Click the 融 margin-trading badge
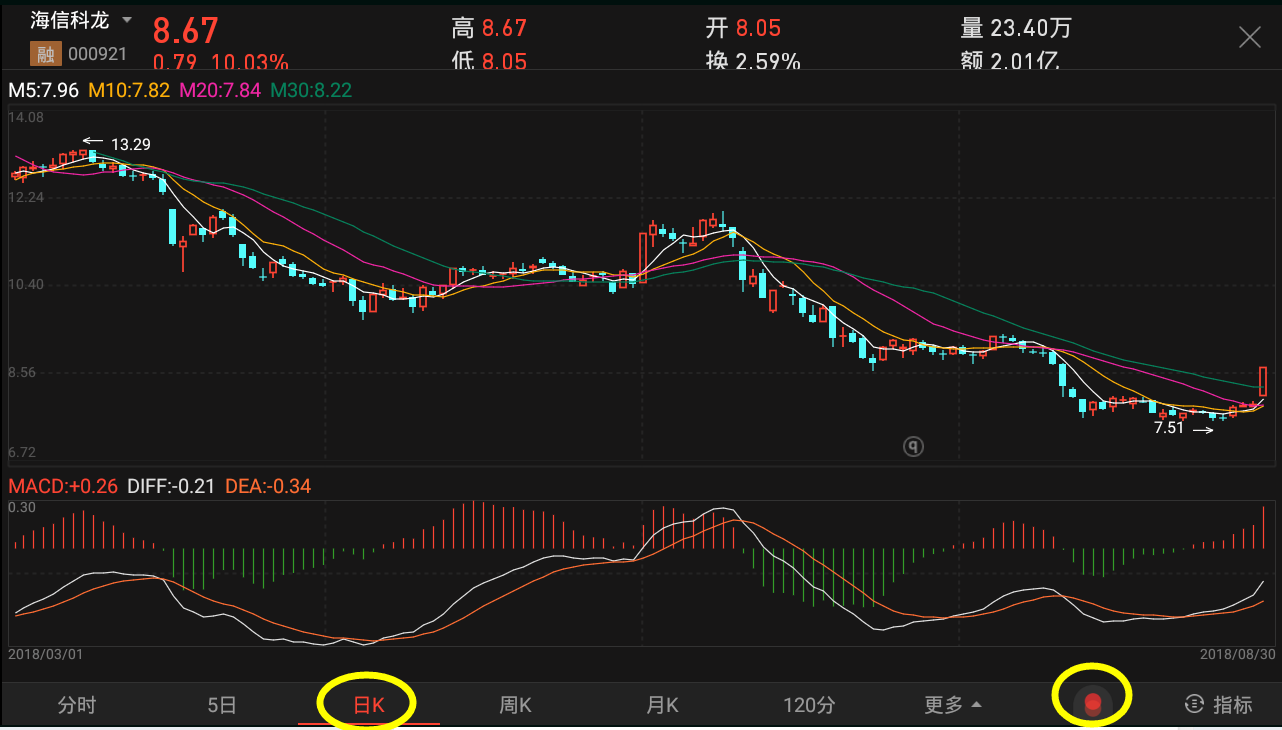 click(46, 53)
